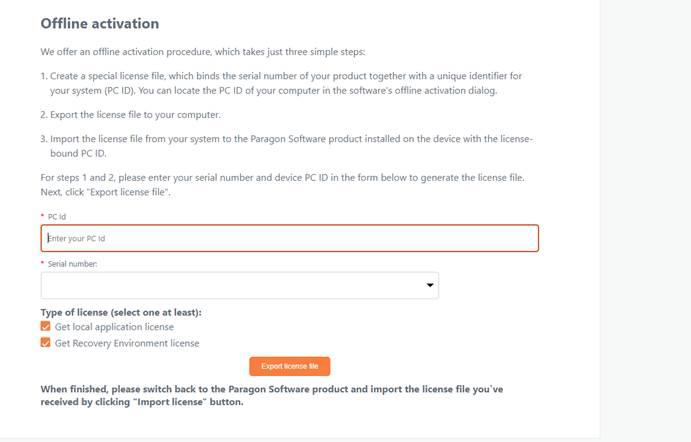Click the 'Enter your PC Id' input field
This screenshot has height=442, width=691.
coord(290,238)
